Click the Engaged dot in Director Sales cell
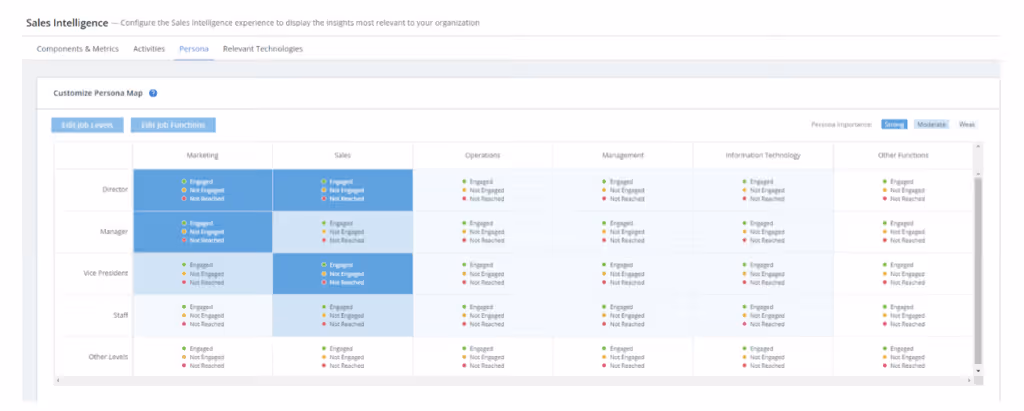This screenshot has width=1024, height=411. tap(324, 182)
